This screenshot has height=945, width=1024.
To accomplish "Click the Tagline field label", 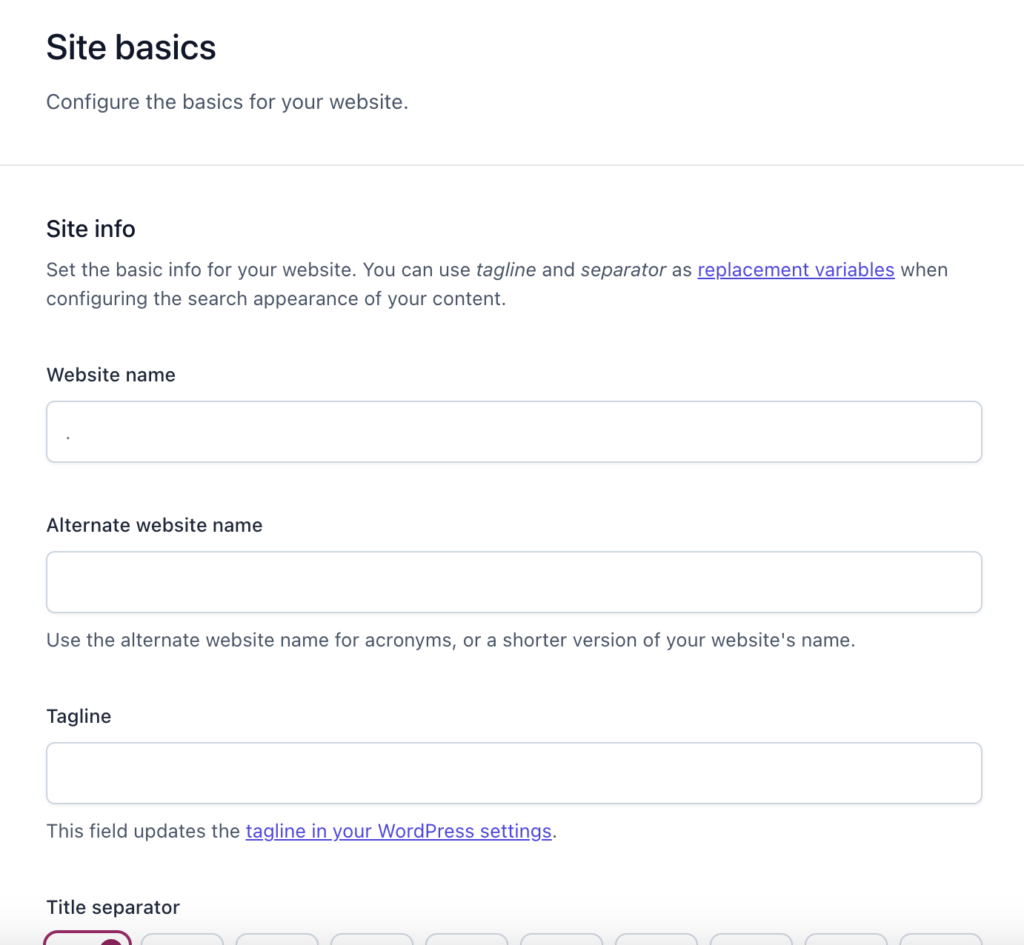I will point(79,716).
